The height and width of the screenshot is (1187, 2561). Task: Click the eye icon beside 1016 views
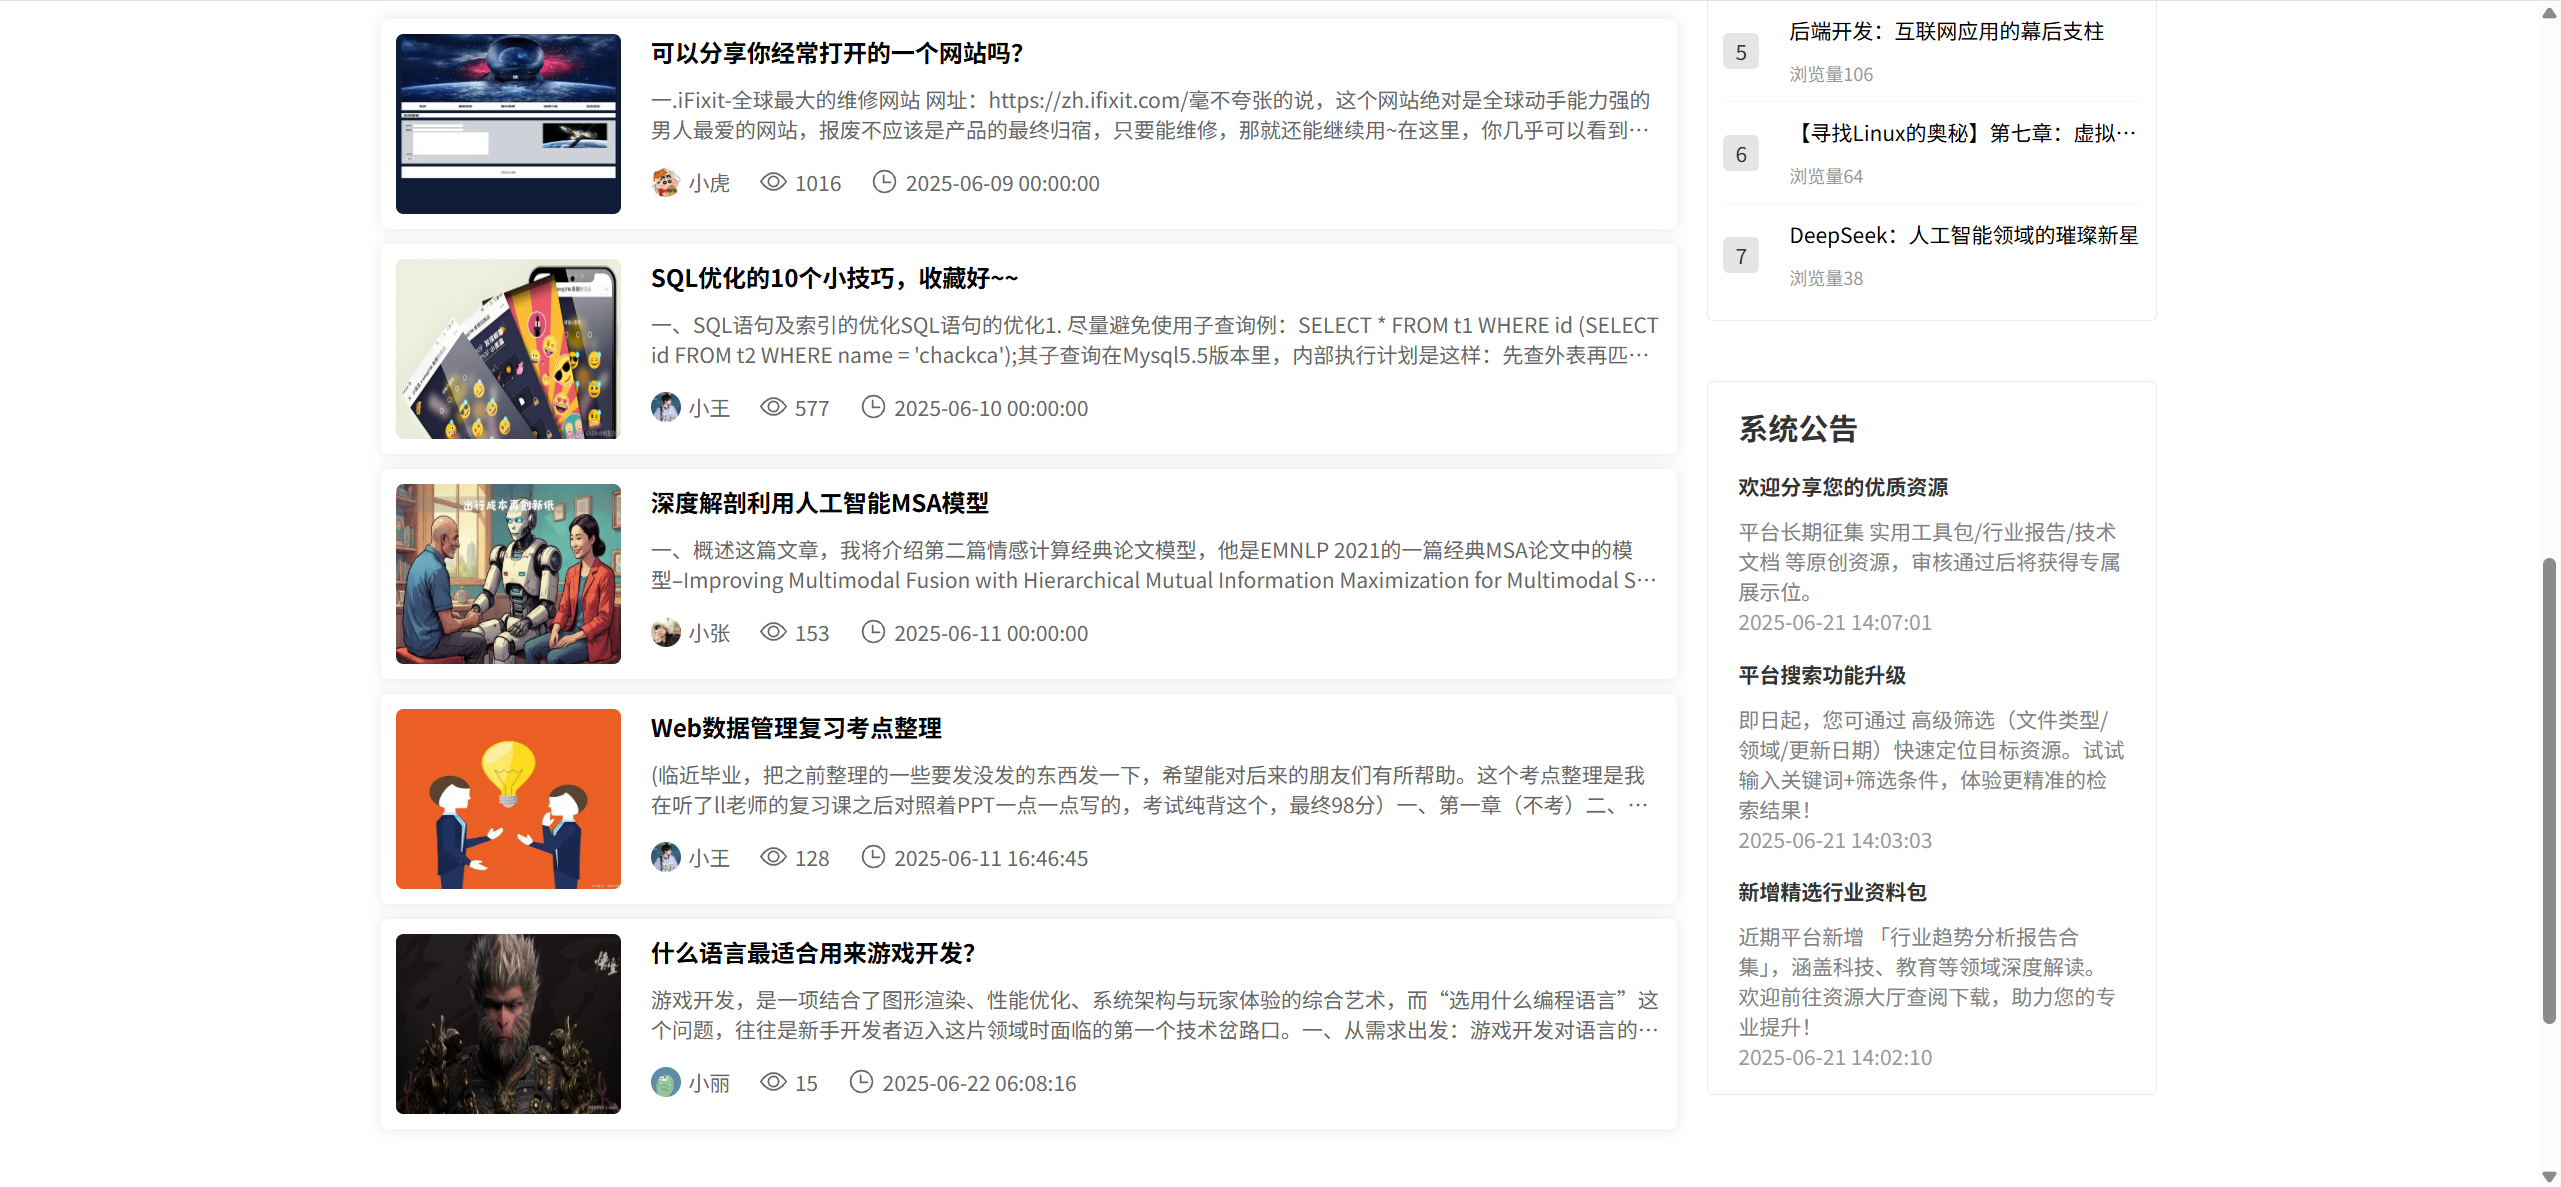[773, 182]
